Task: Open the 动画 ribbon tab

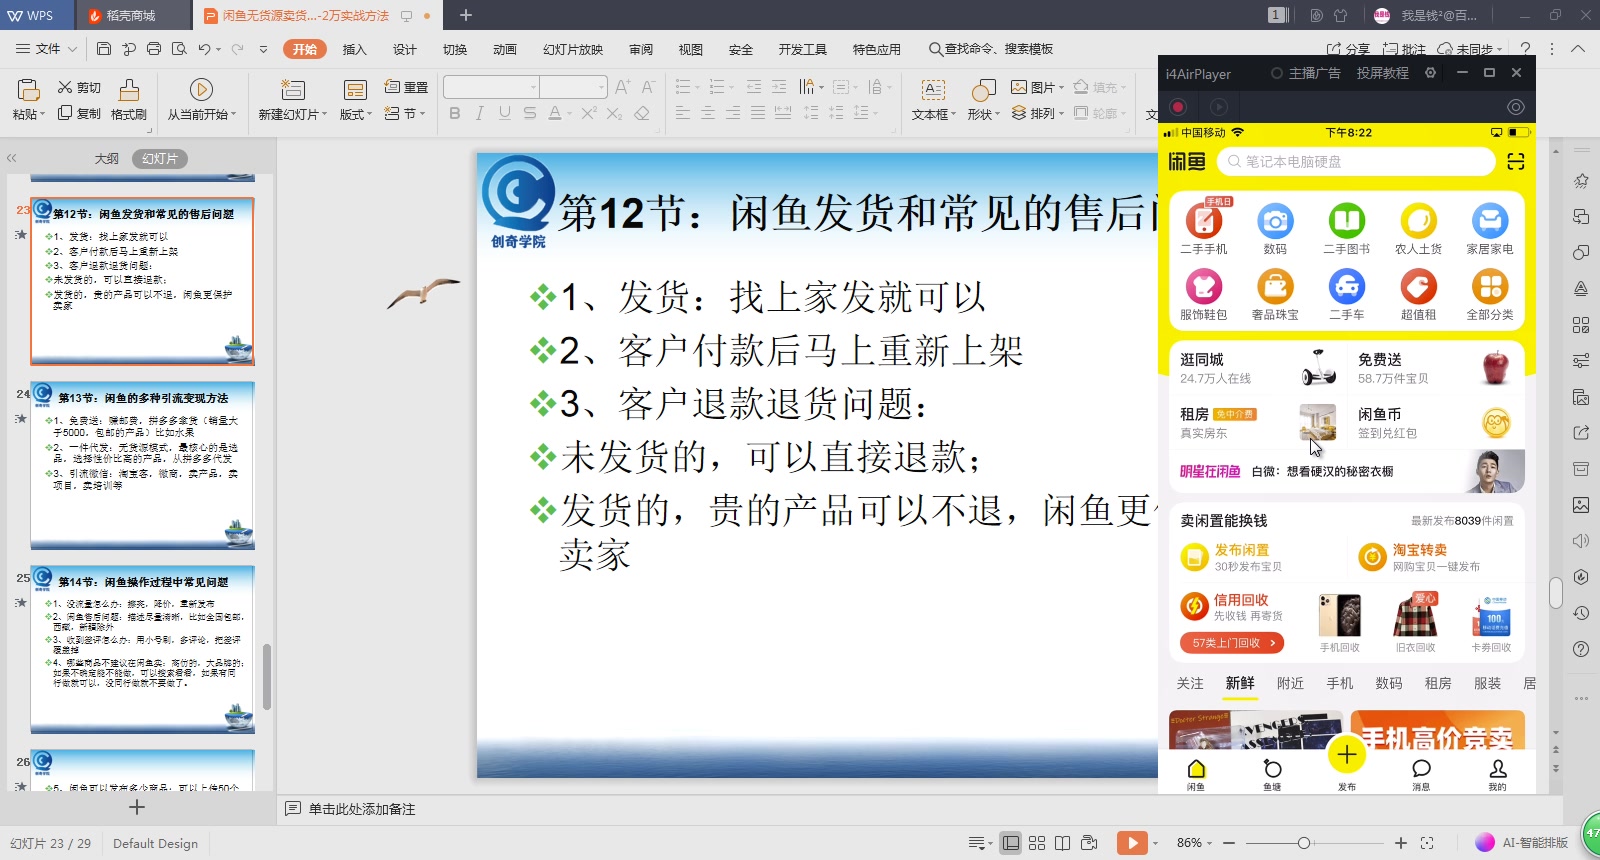Action: pyautogui.click(x=505, y=49)
